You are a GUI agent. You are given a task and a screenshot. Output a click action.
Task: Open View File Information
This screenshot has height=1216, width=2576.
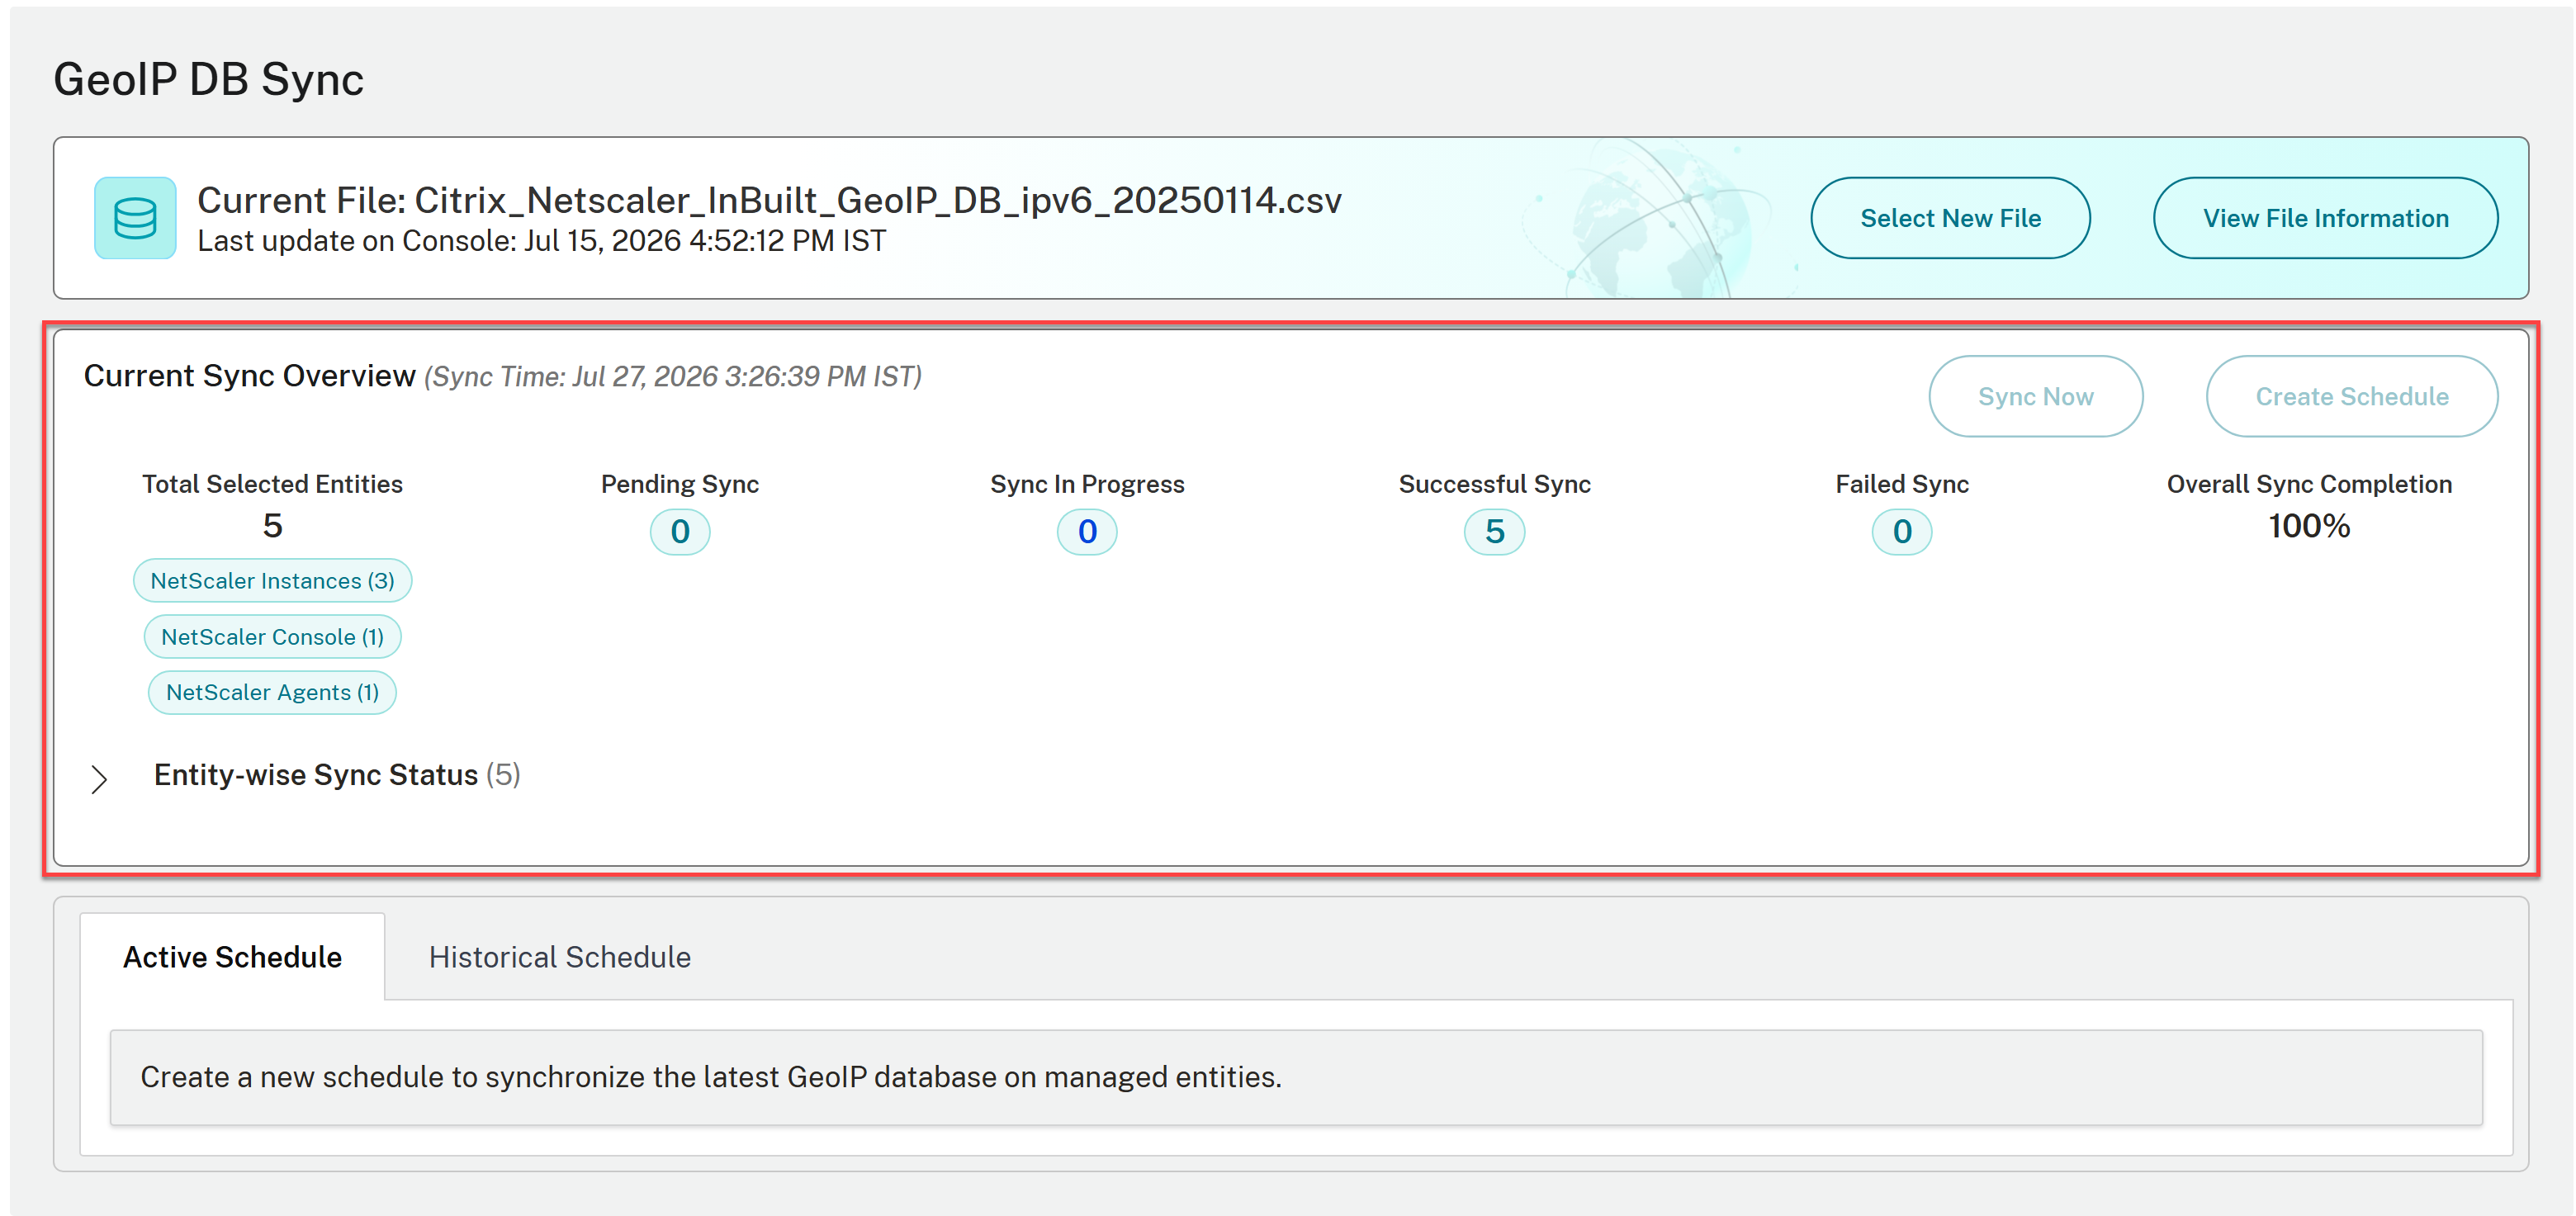[x=2325, y=218]
